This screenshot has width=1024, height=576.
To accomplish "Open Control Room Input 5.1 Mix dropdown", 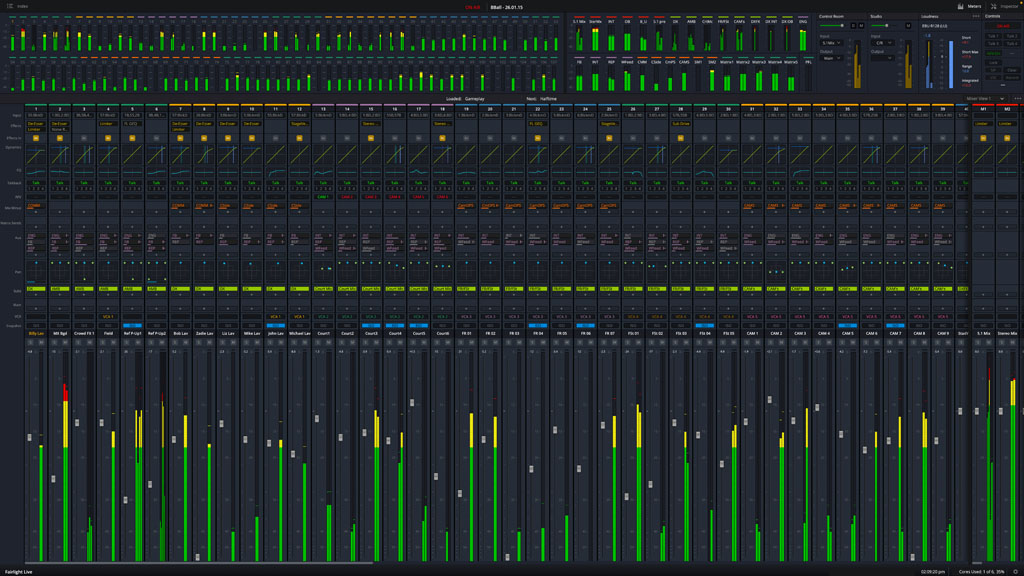I will click(831, 42).
